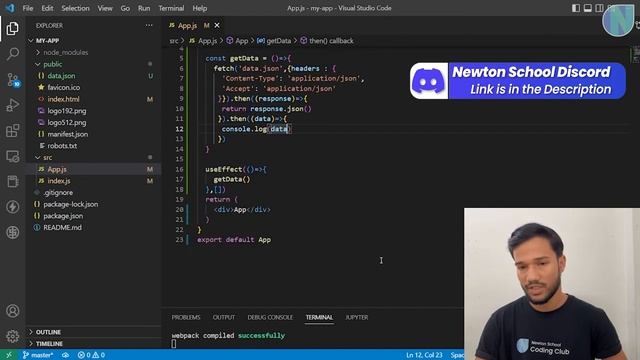Image resolution: width=640 pixels, height=360 pixels.
Task: Open logo192.png in the explorer
Action: point(67,111)
